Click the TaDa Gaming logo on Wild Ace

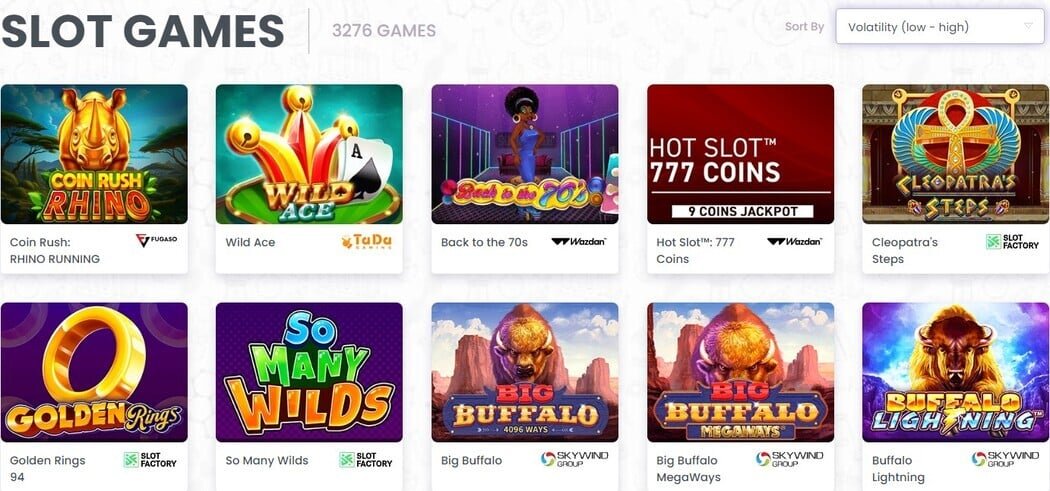click(x=366, y=242)
